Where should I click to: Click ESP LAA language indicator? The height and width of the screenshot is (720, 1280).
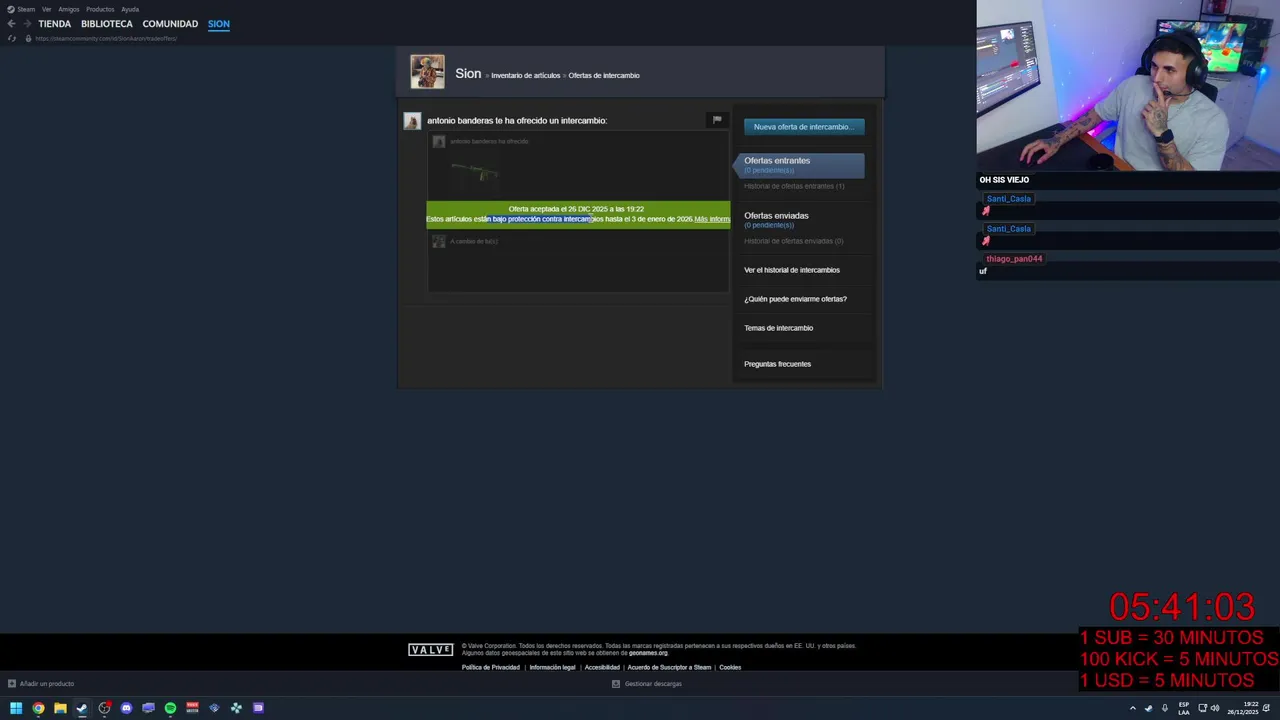pos(1184,708)
